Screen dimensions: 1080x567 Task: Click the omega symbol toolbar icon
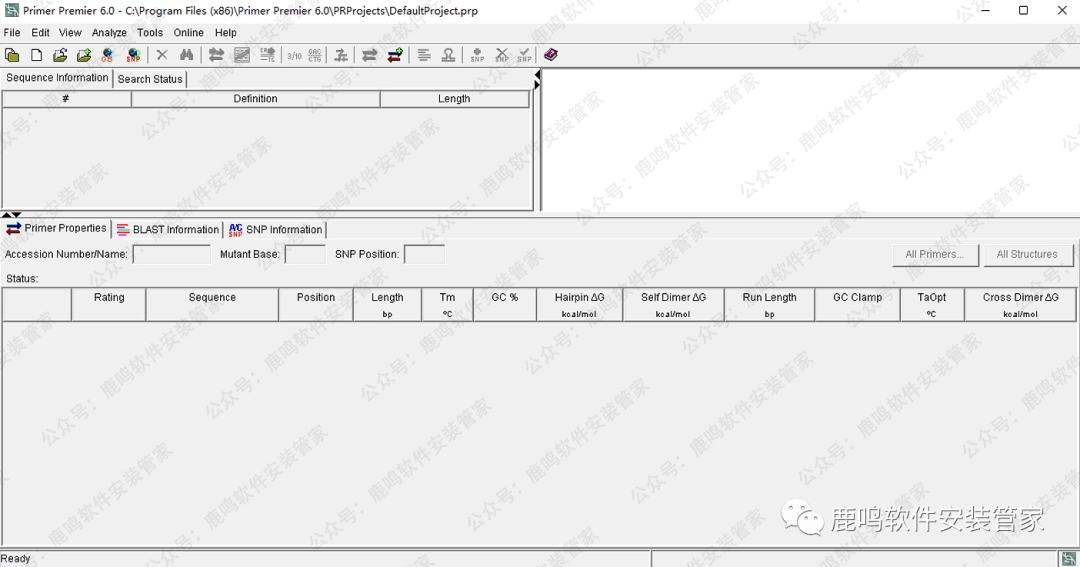(x=448, y=55)
